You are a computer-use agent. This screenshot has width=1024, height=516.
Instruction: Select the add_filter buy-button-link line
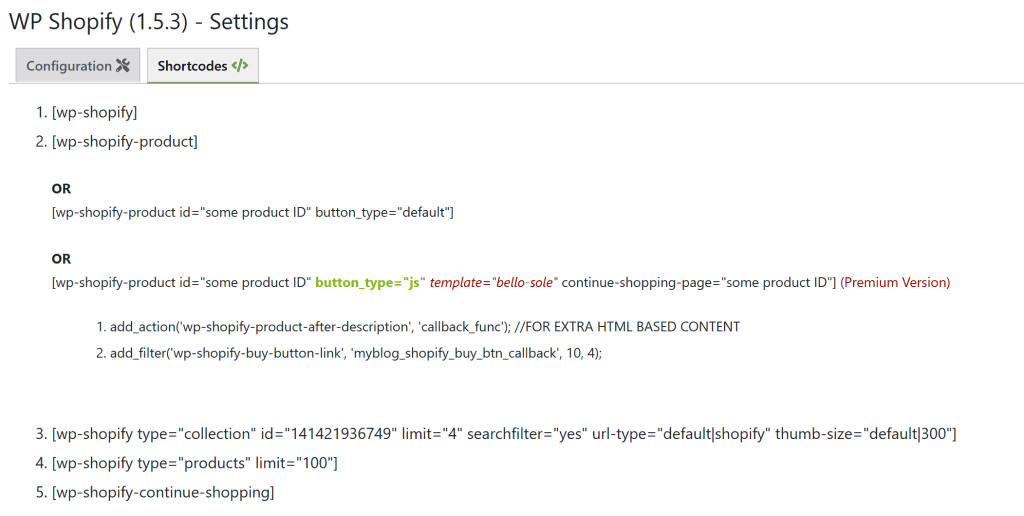pyautogui.click(x=356, y=353)
